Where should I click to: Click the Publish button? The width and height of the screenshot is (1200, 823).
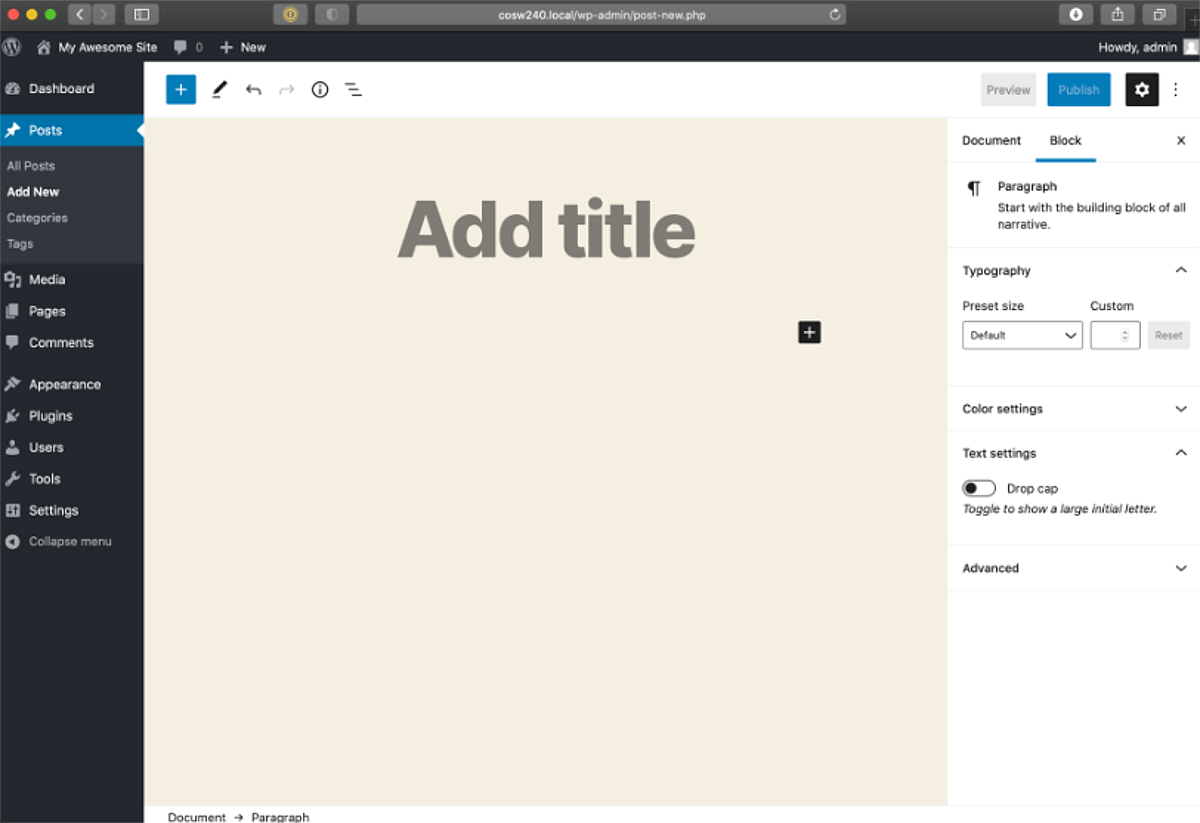tap(1078, 89)
